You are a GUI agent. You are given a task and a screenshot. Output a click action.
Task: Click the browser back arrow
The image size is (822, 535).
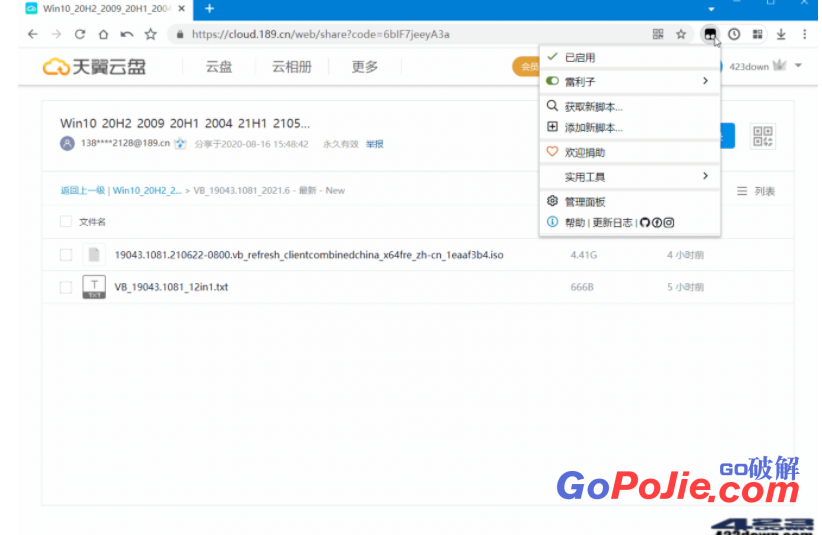click(x=33, y=35)
